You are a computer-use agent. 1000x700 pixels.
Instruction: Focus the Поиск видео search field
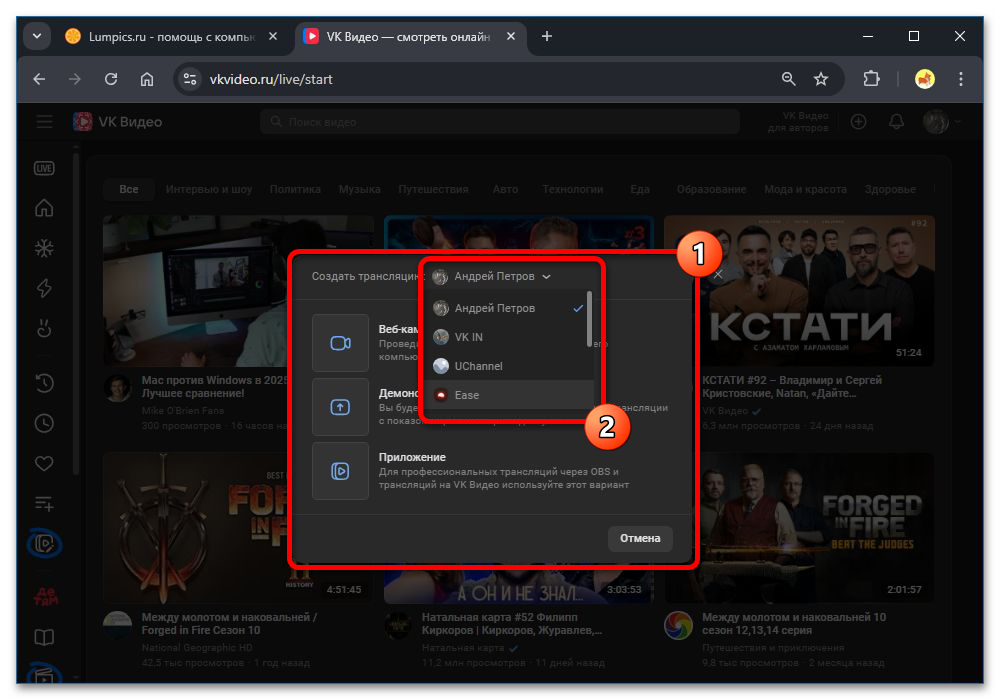(499, 121)
